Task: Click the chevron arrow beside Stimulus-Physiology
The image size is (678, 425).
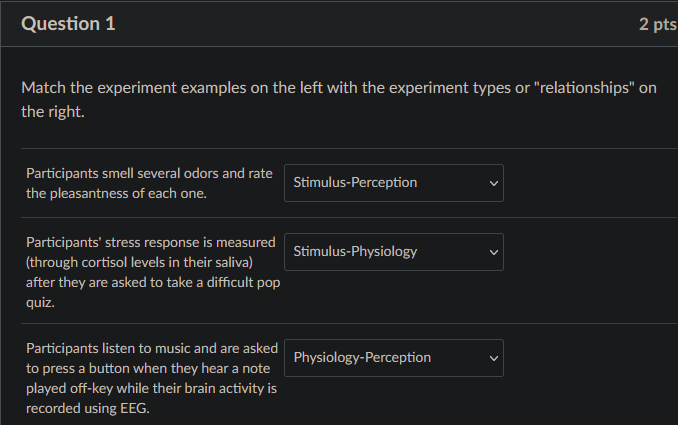Action: point(493,252)
